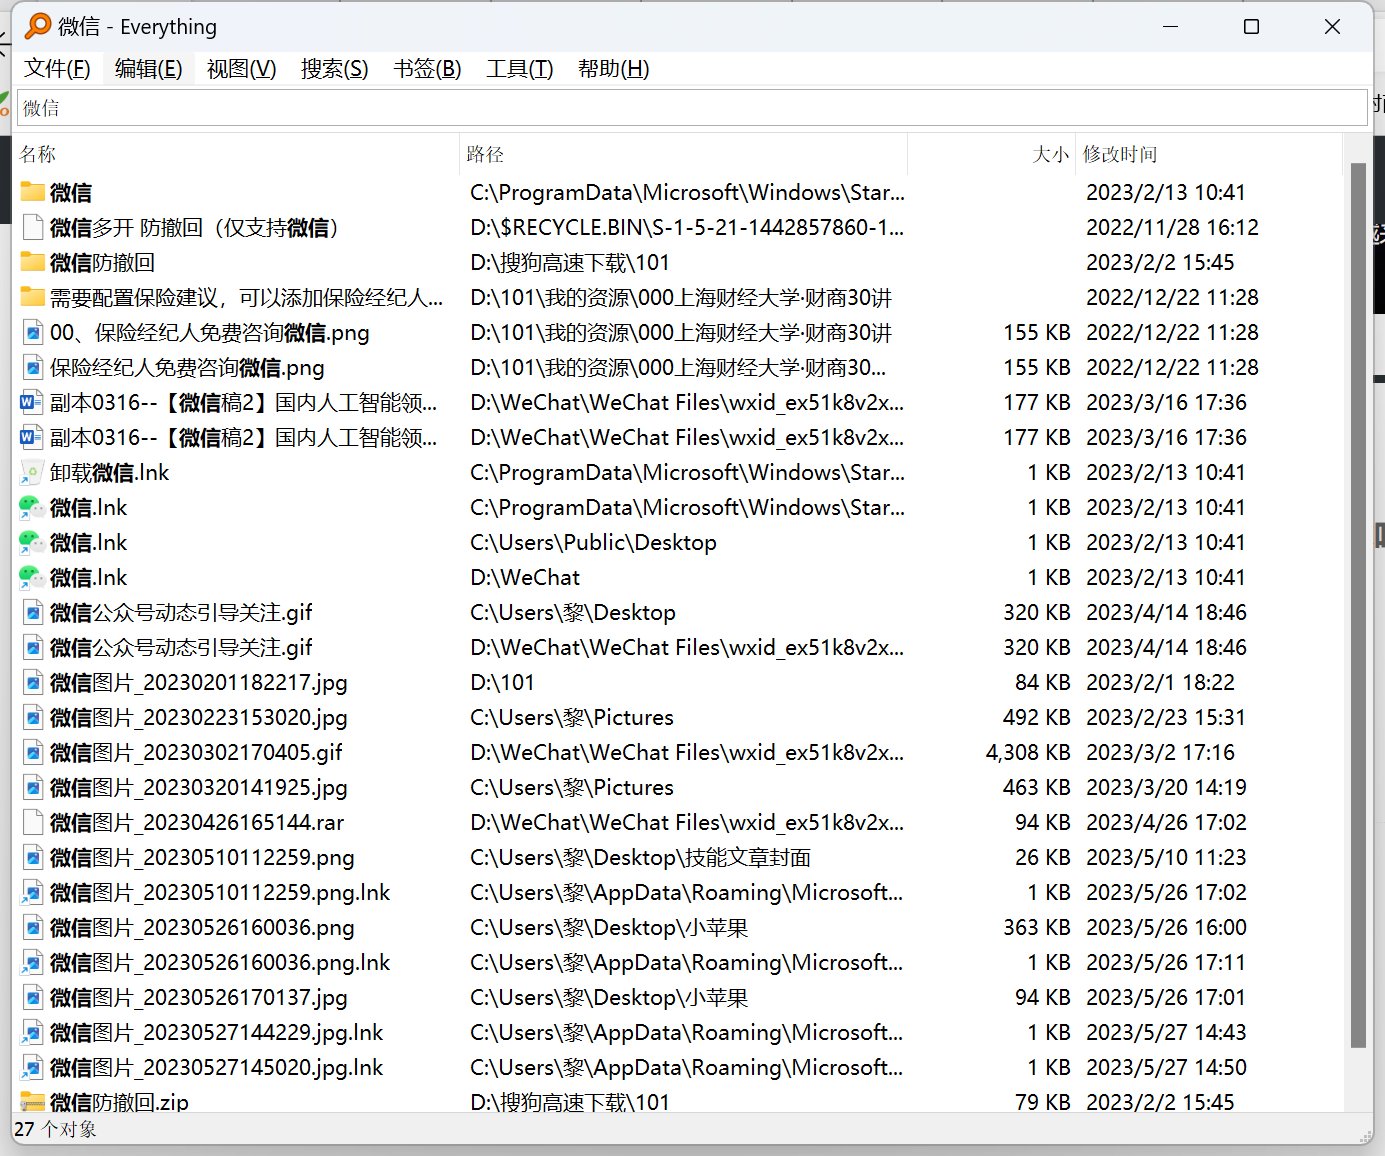Viewport: 1385px width, 1156px height.
Task: Sort results by 大小 column header
Action: click(x=991, y=154)
